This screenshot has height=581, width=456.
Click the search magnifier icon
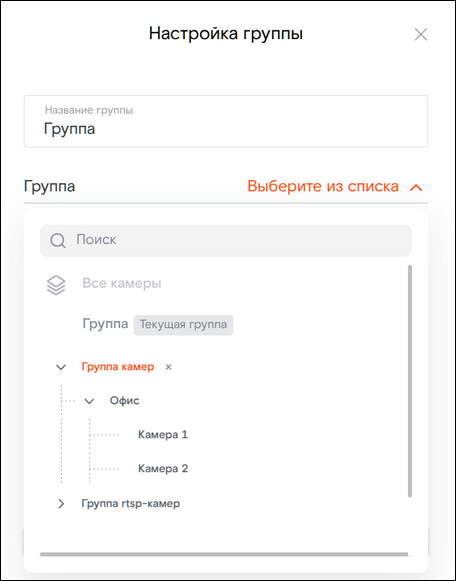click(x=58, y=240)
